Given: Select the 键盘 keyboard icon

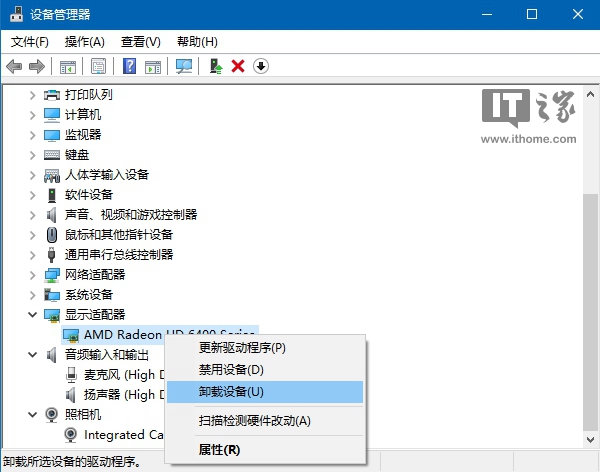Looking at the screenshot, I should tap(52, 155).
